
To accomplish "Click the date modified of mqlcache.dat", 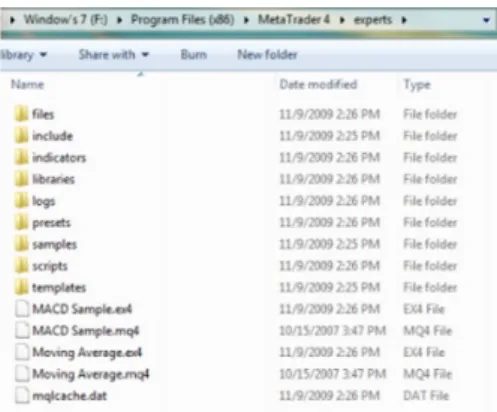I will tap(329, 396).
